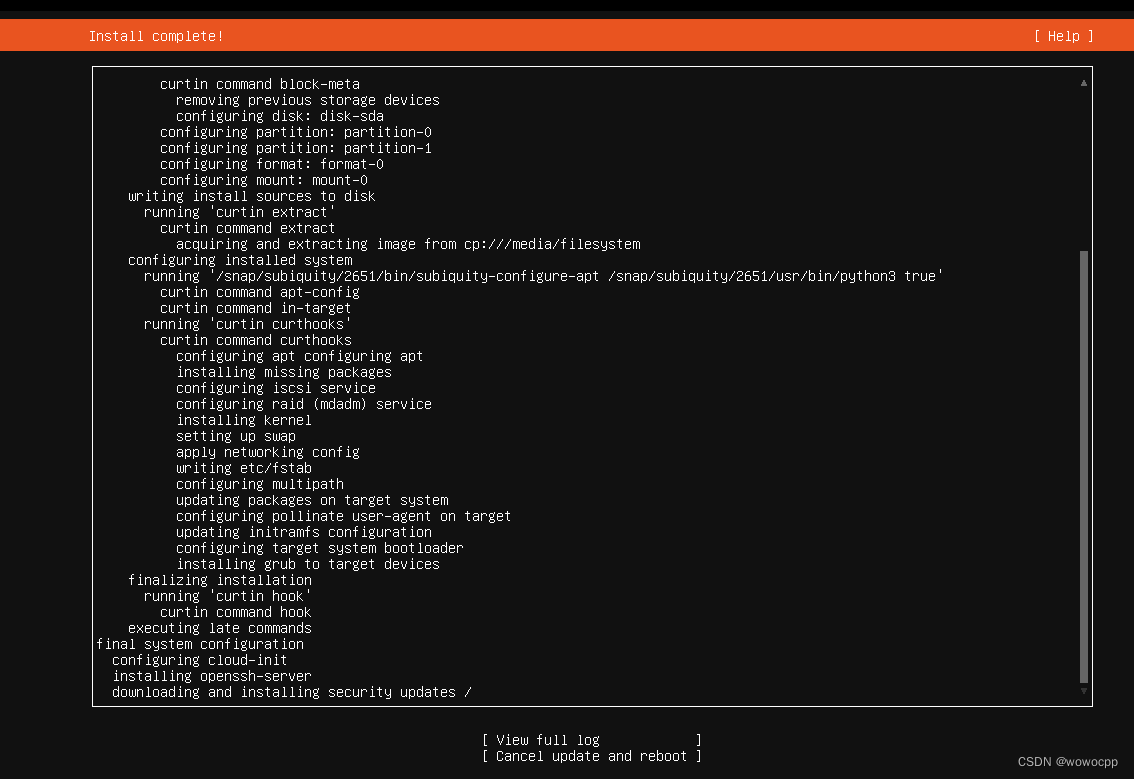This screenshot has height=779, width=1134.
Task: Click 'configuring iscsi service' line
Action: [276, 388]
